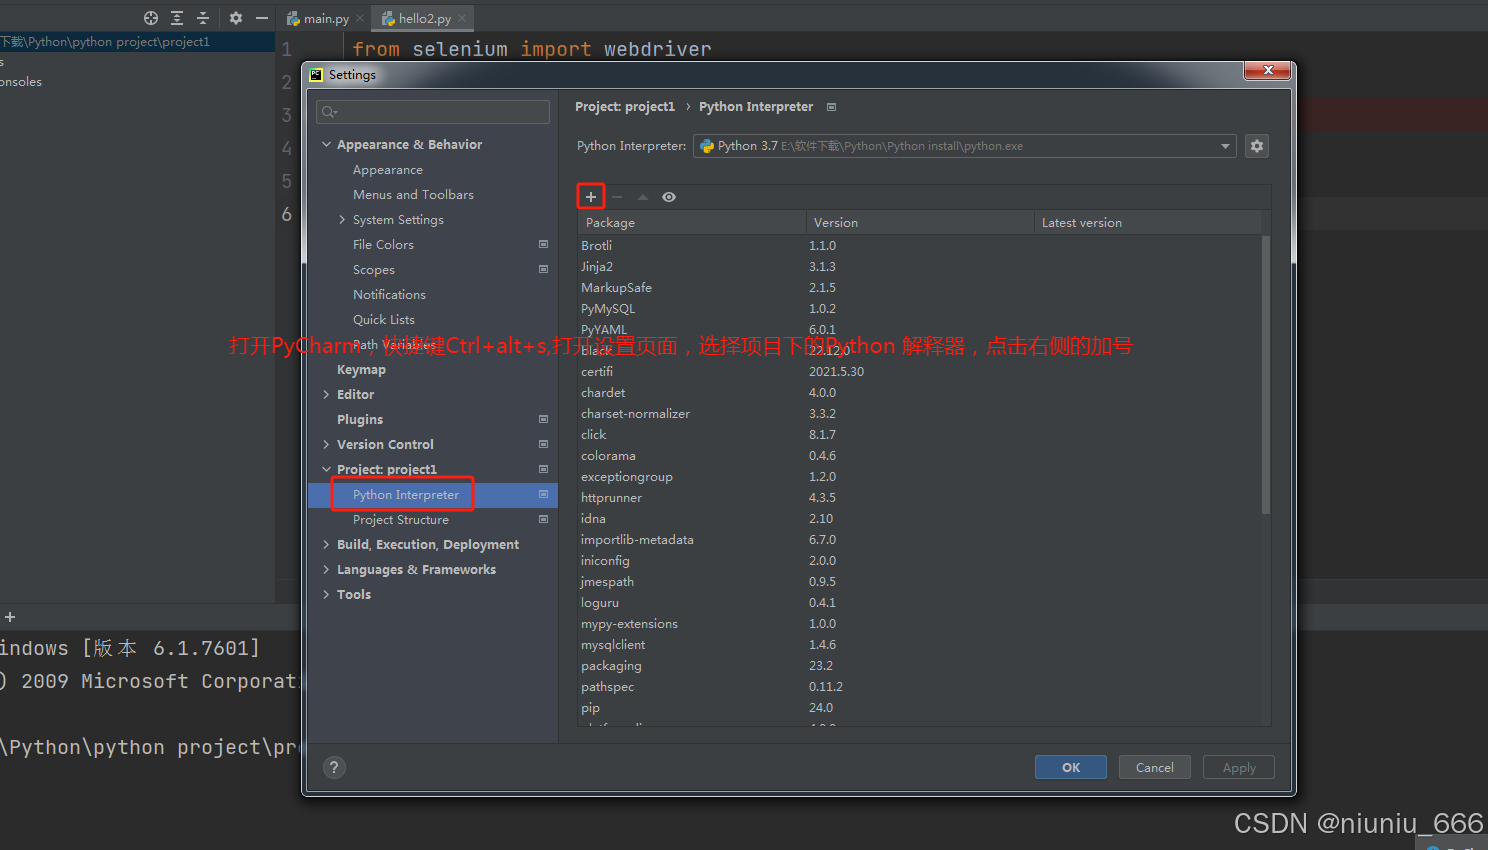Screen dimensions: 1488x850
Task: Close the Settings dialog
Action: (1267, 70)
